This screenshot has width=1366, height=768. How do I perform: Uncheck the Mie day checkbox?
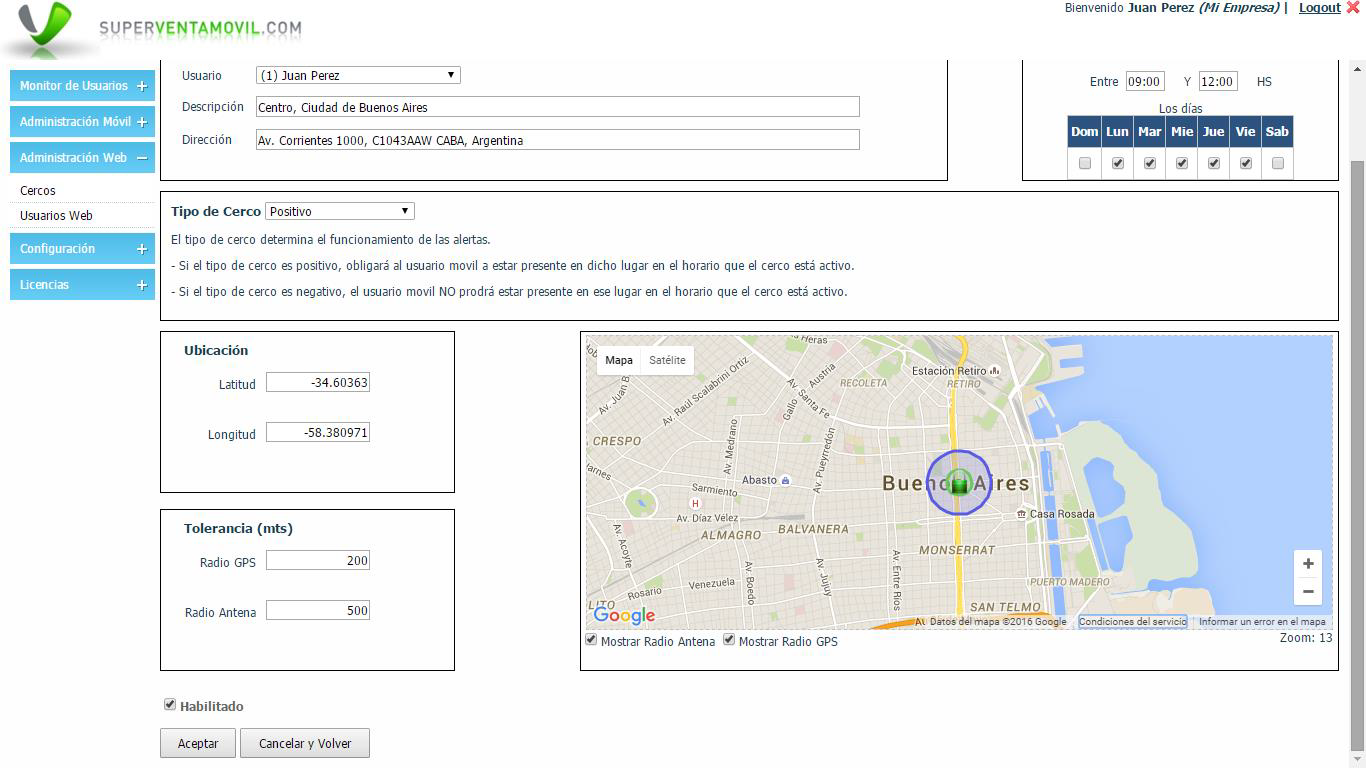[1182, 163]
